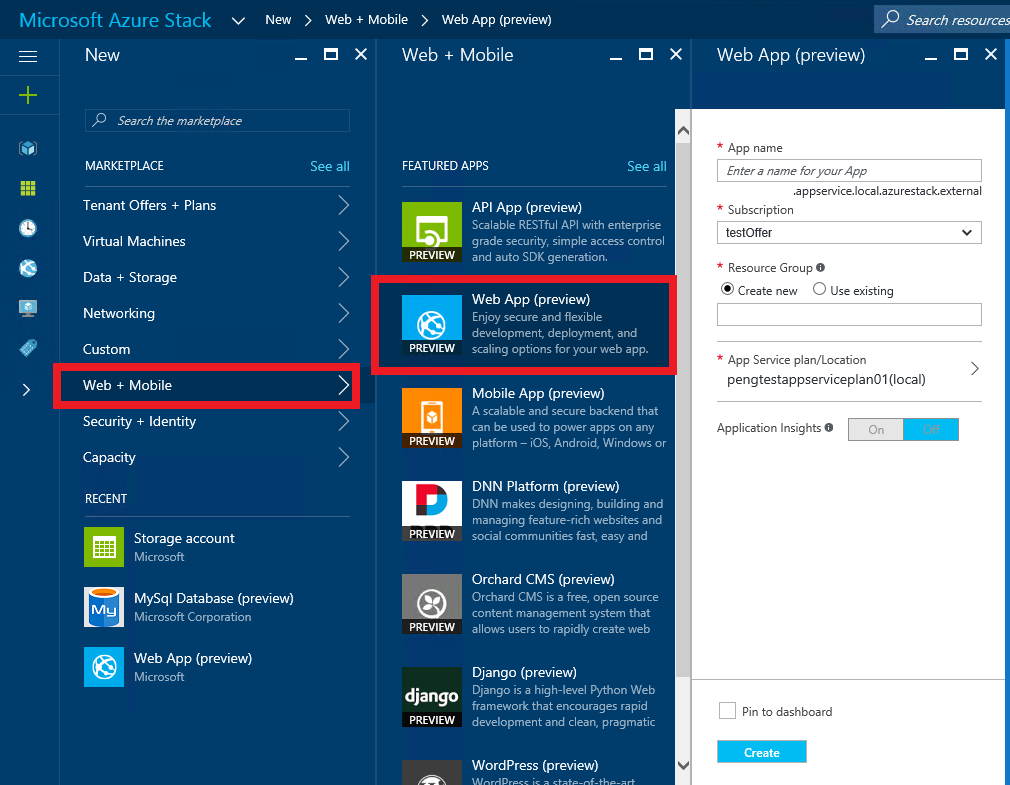Expand Custom category chevron
1010x785 pixels.
point(344,350)
